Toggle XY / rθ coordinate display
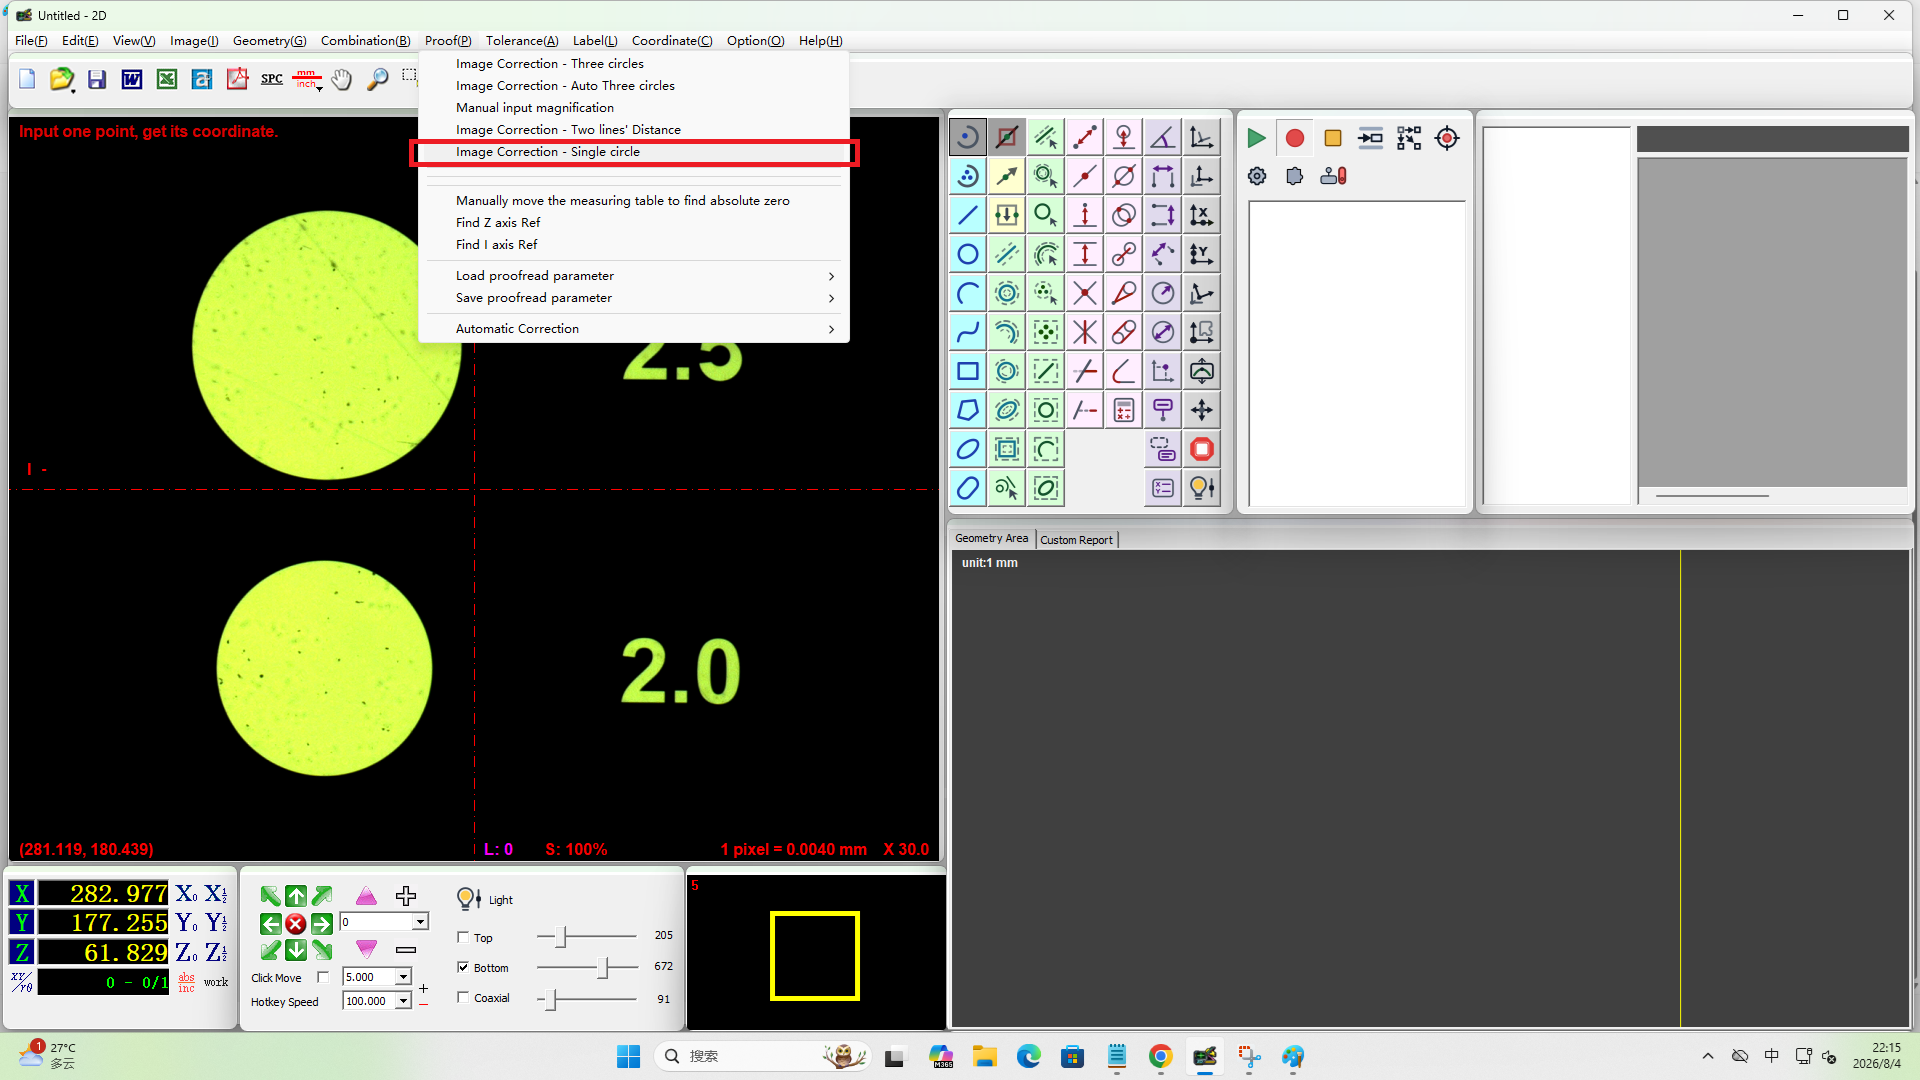Viewport: 1920px width, 1080px height. pos(22,982)
